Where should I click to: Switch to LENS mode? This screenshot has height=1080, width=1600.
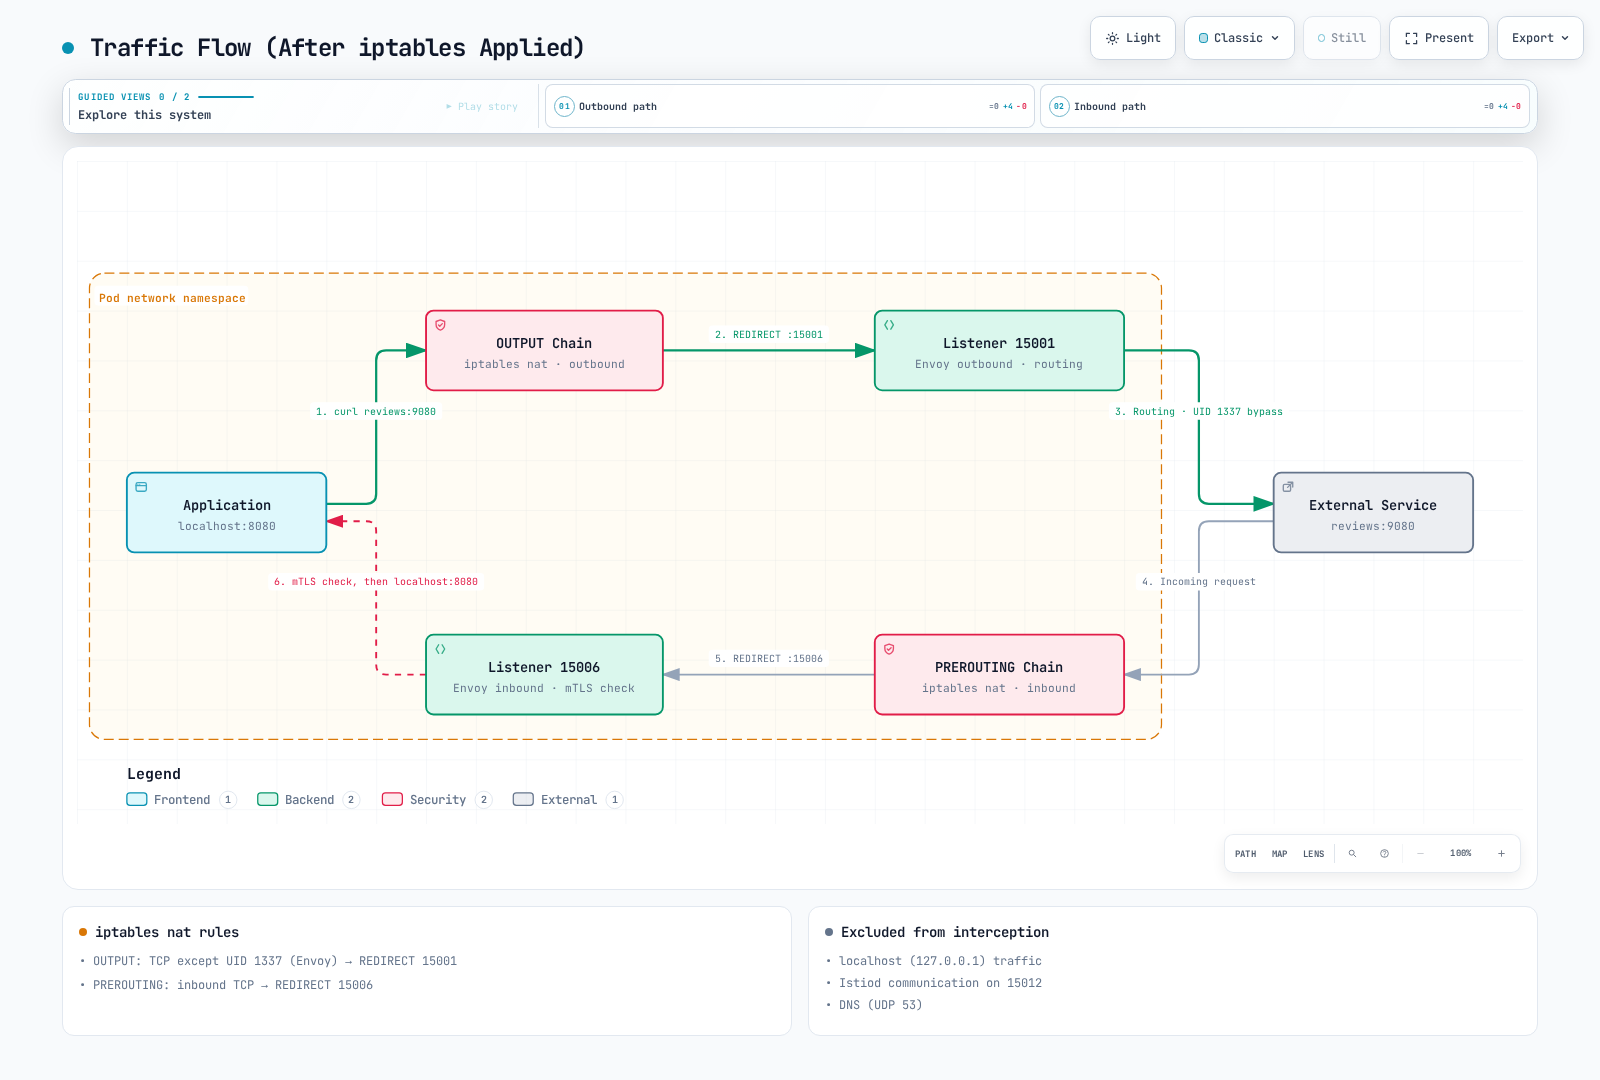click(1313, 854)
